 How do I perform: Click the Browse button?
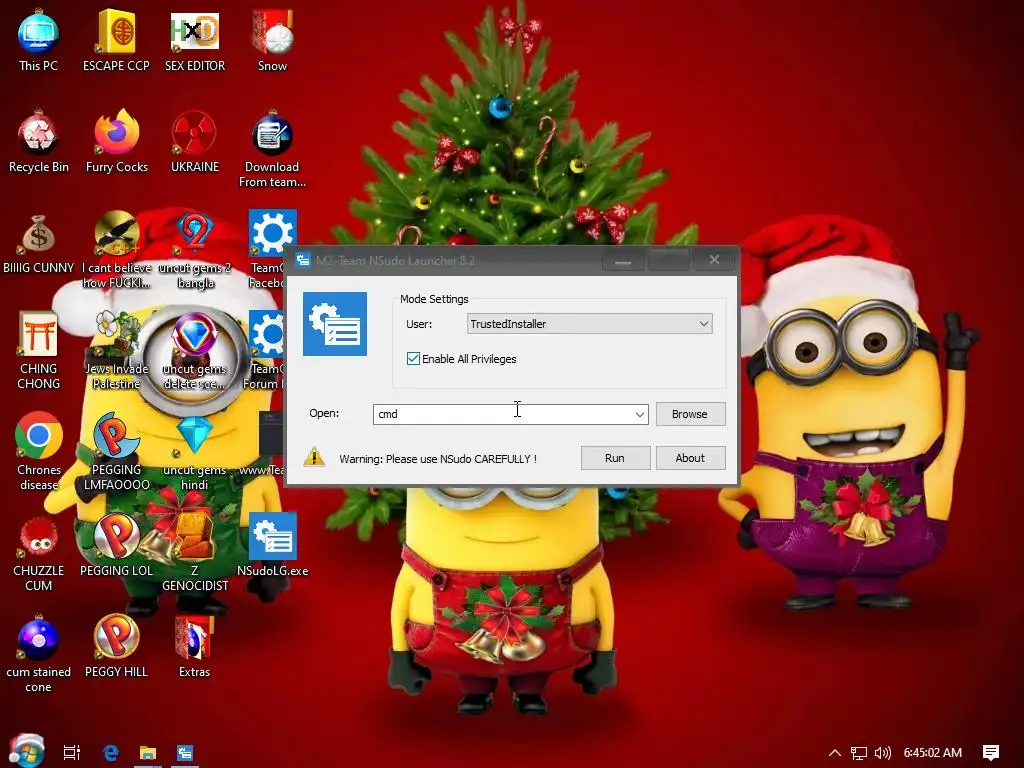[690, 414]
